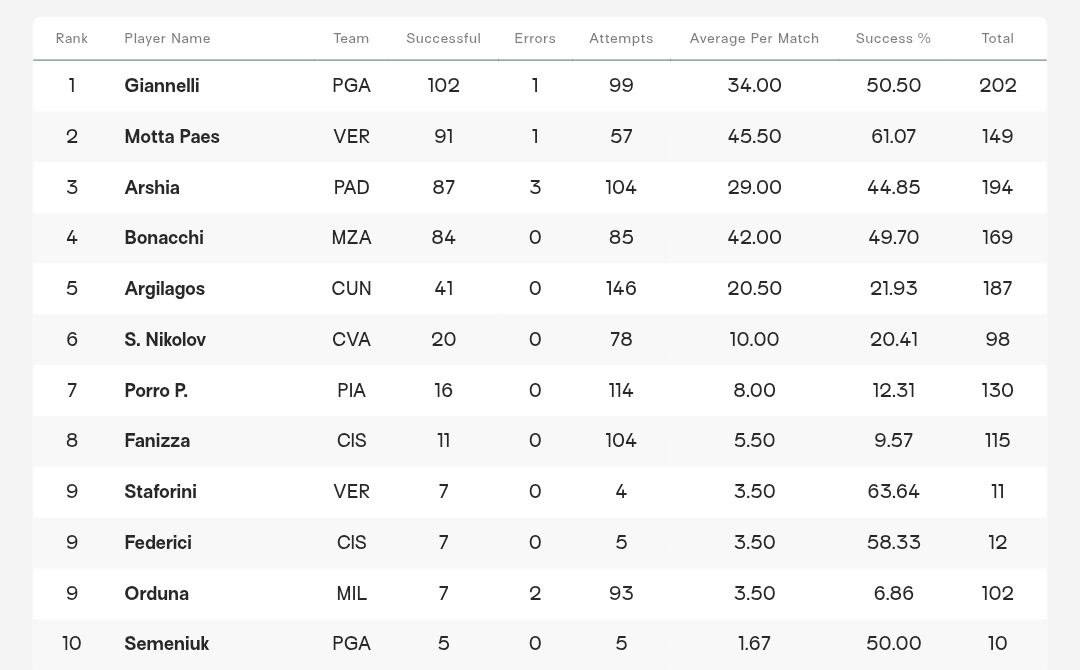Viewport: 1080px width, 670px height.
Task: Sort table by Rank column header
Action: 72,39
